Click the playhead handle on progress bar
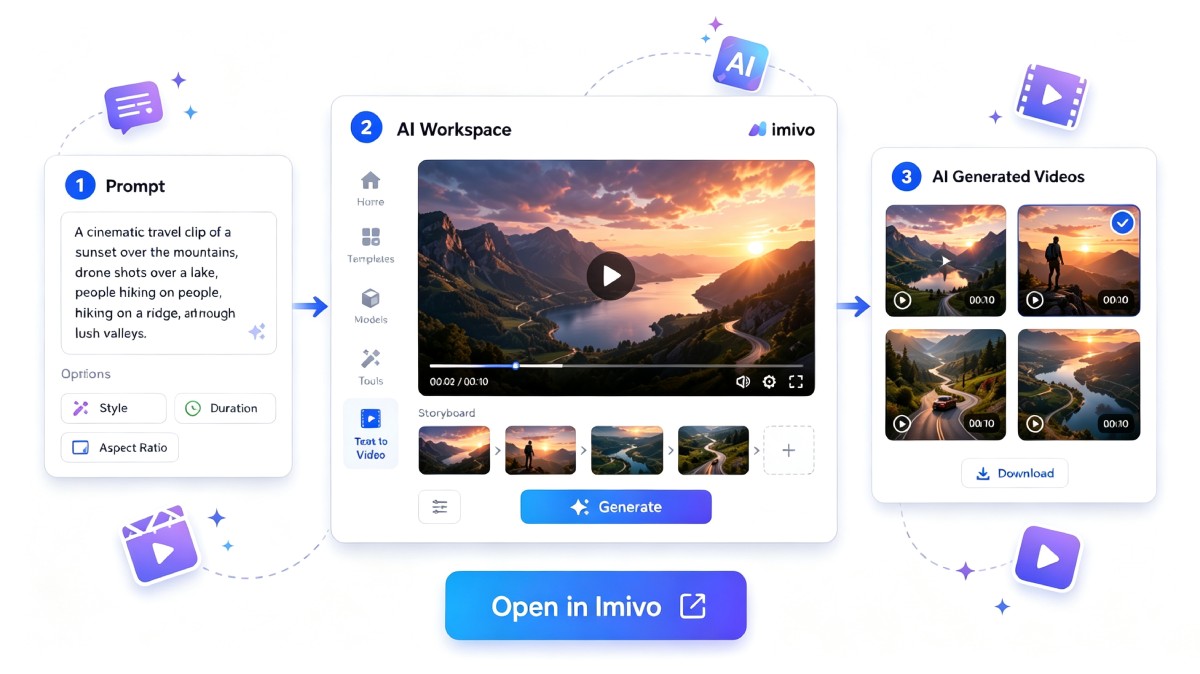The image size is (1200, 674). point(515,366)
